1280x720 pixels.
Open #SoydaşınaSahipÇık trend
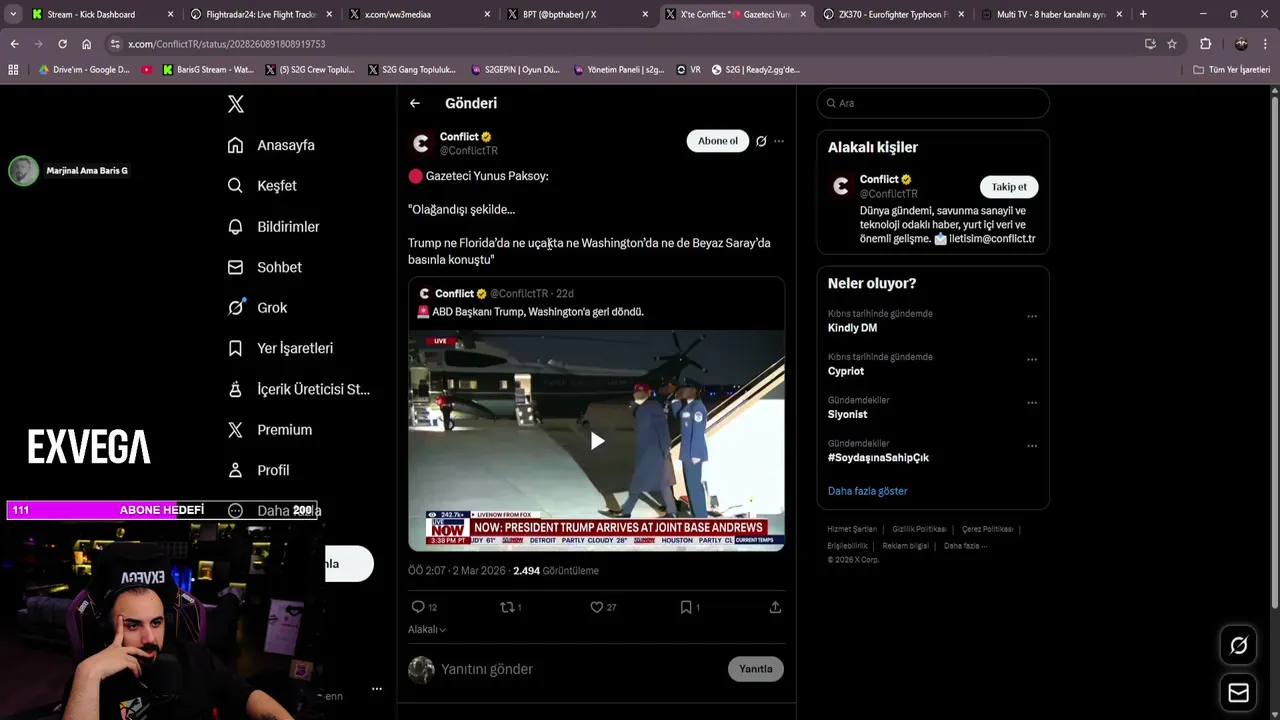878,457
